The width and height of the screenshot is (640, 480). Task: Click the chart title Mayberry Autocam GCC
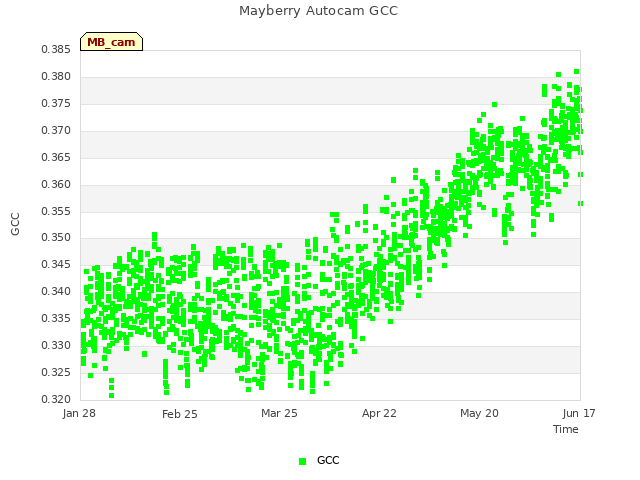click(318, 11)
